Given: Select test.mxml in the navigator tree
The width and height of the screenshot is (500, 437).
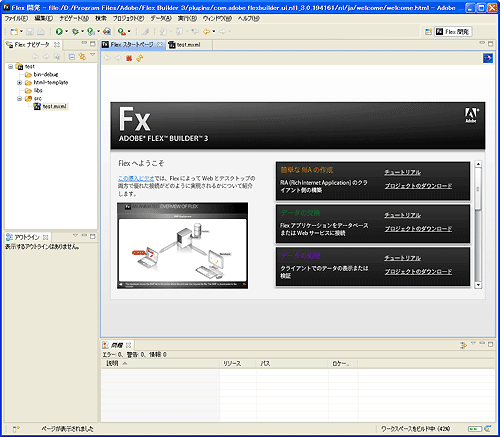Looking at the screenshot, I should [51, 107].
